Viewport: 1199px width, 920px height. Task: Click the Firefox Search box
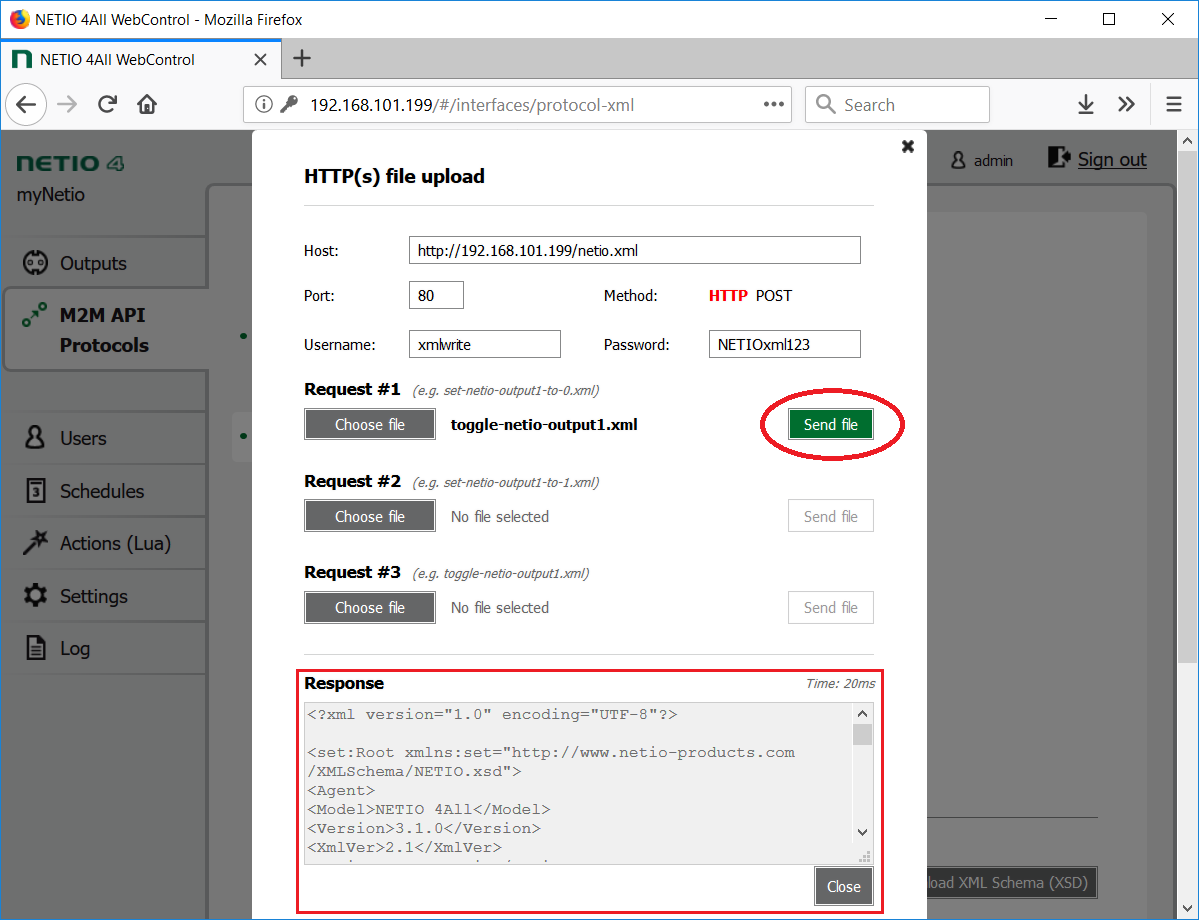[x=897, y=105]
